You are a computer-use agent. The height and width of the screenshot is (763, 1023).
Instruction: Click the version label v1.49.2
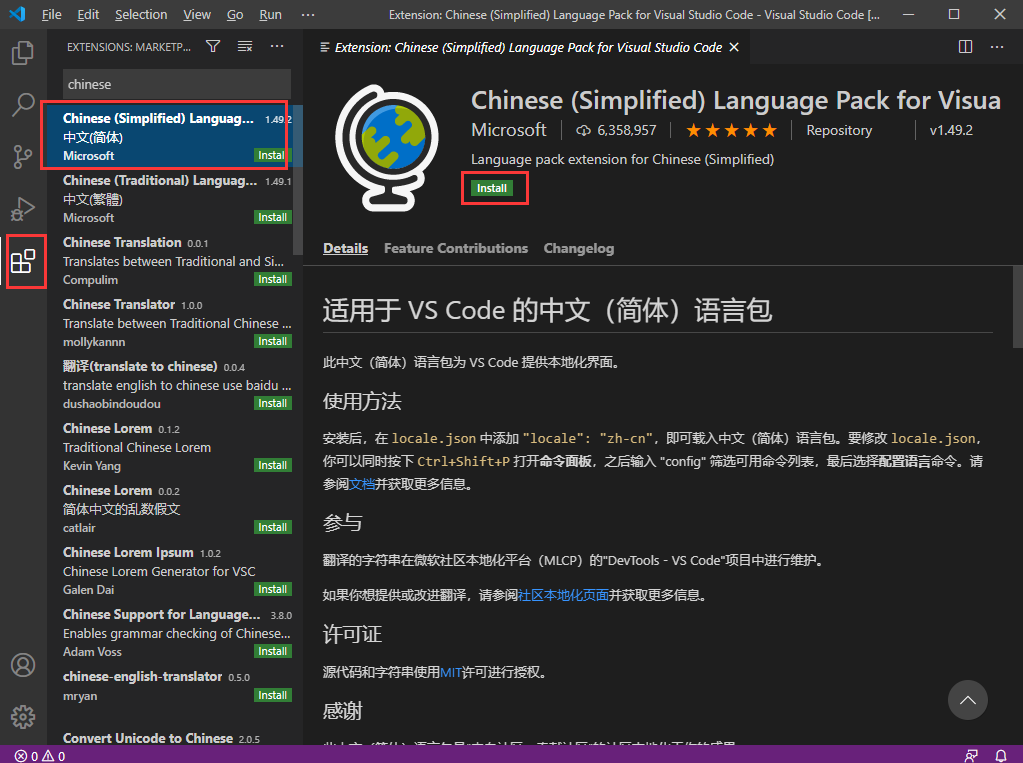coord(951,131)
